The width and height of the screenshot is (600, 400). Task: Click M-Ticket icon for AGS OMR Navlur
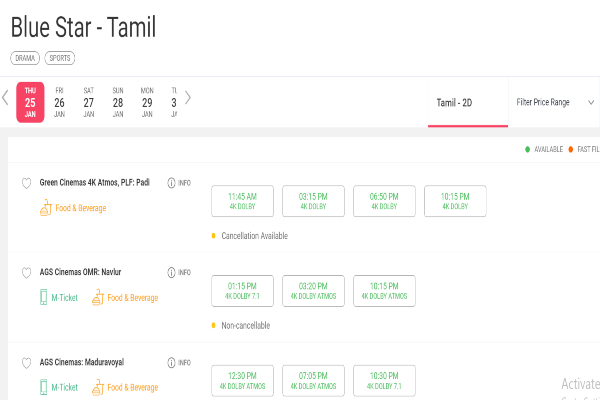point(44,297)
